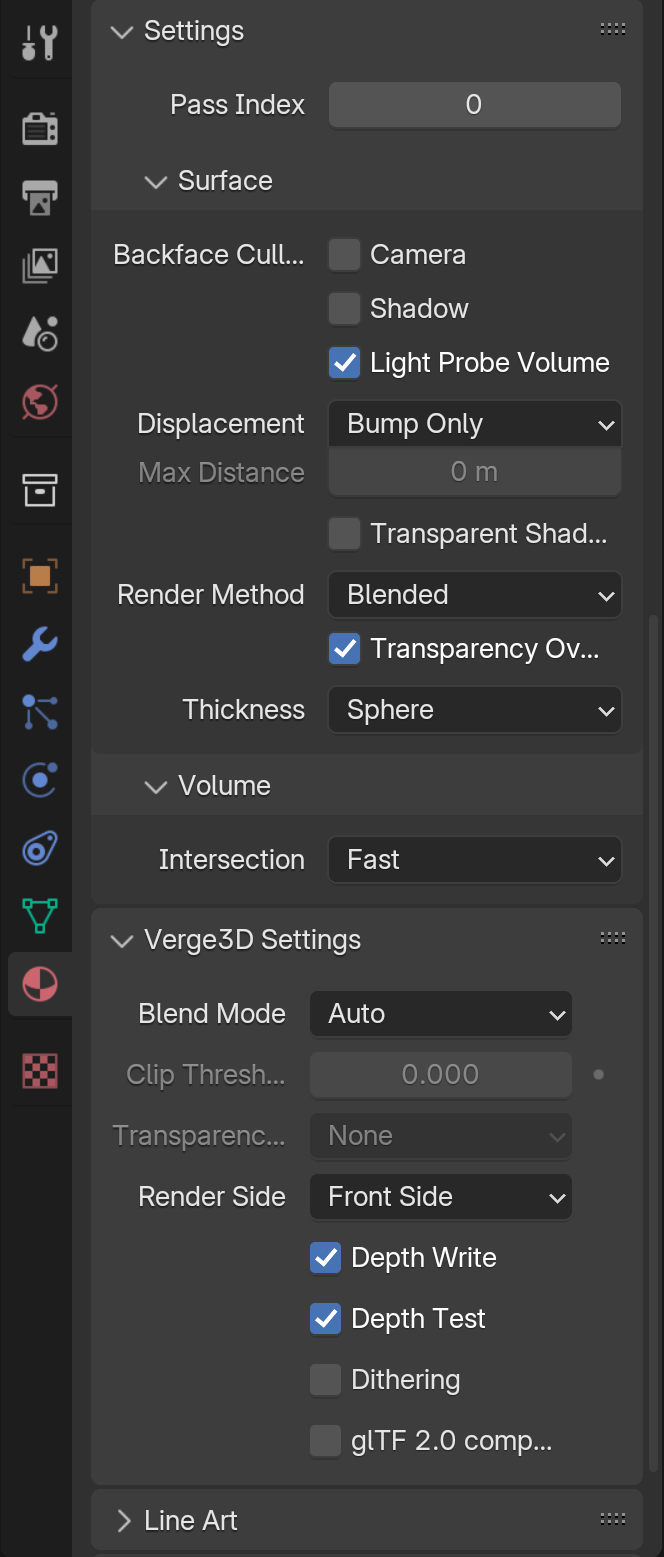Image resolution: width=664 pixels, height=1557 pixels.
Task: Click the Render Side label
Action: point(212,1197)
